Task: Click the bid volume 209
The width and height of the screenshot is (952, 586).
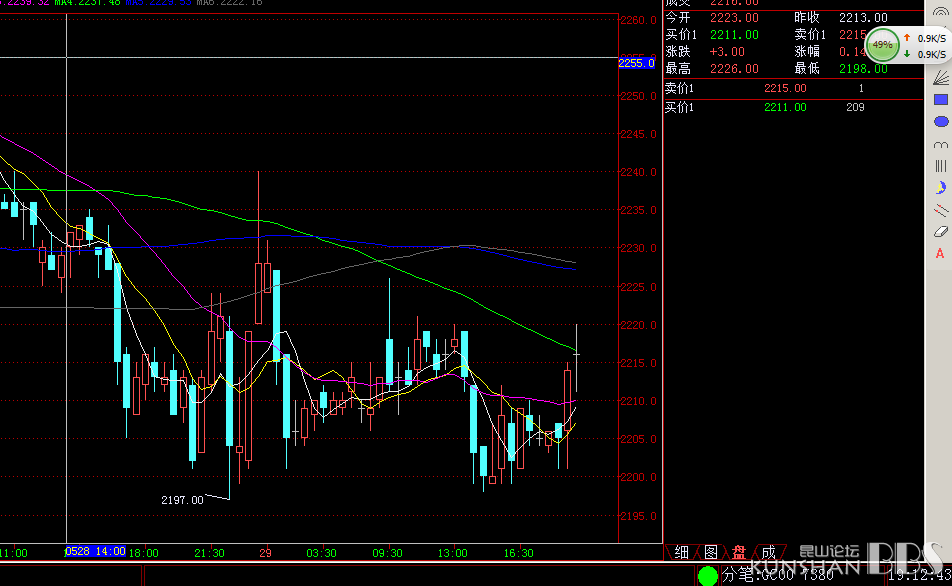Action: coord(855,107)
